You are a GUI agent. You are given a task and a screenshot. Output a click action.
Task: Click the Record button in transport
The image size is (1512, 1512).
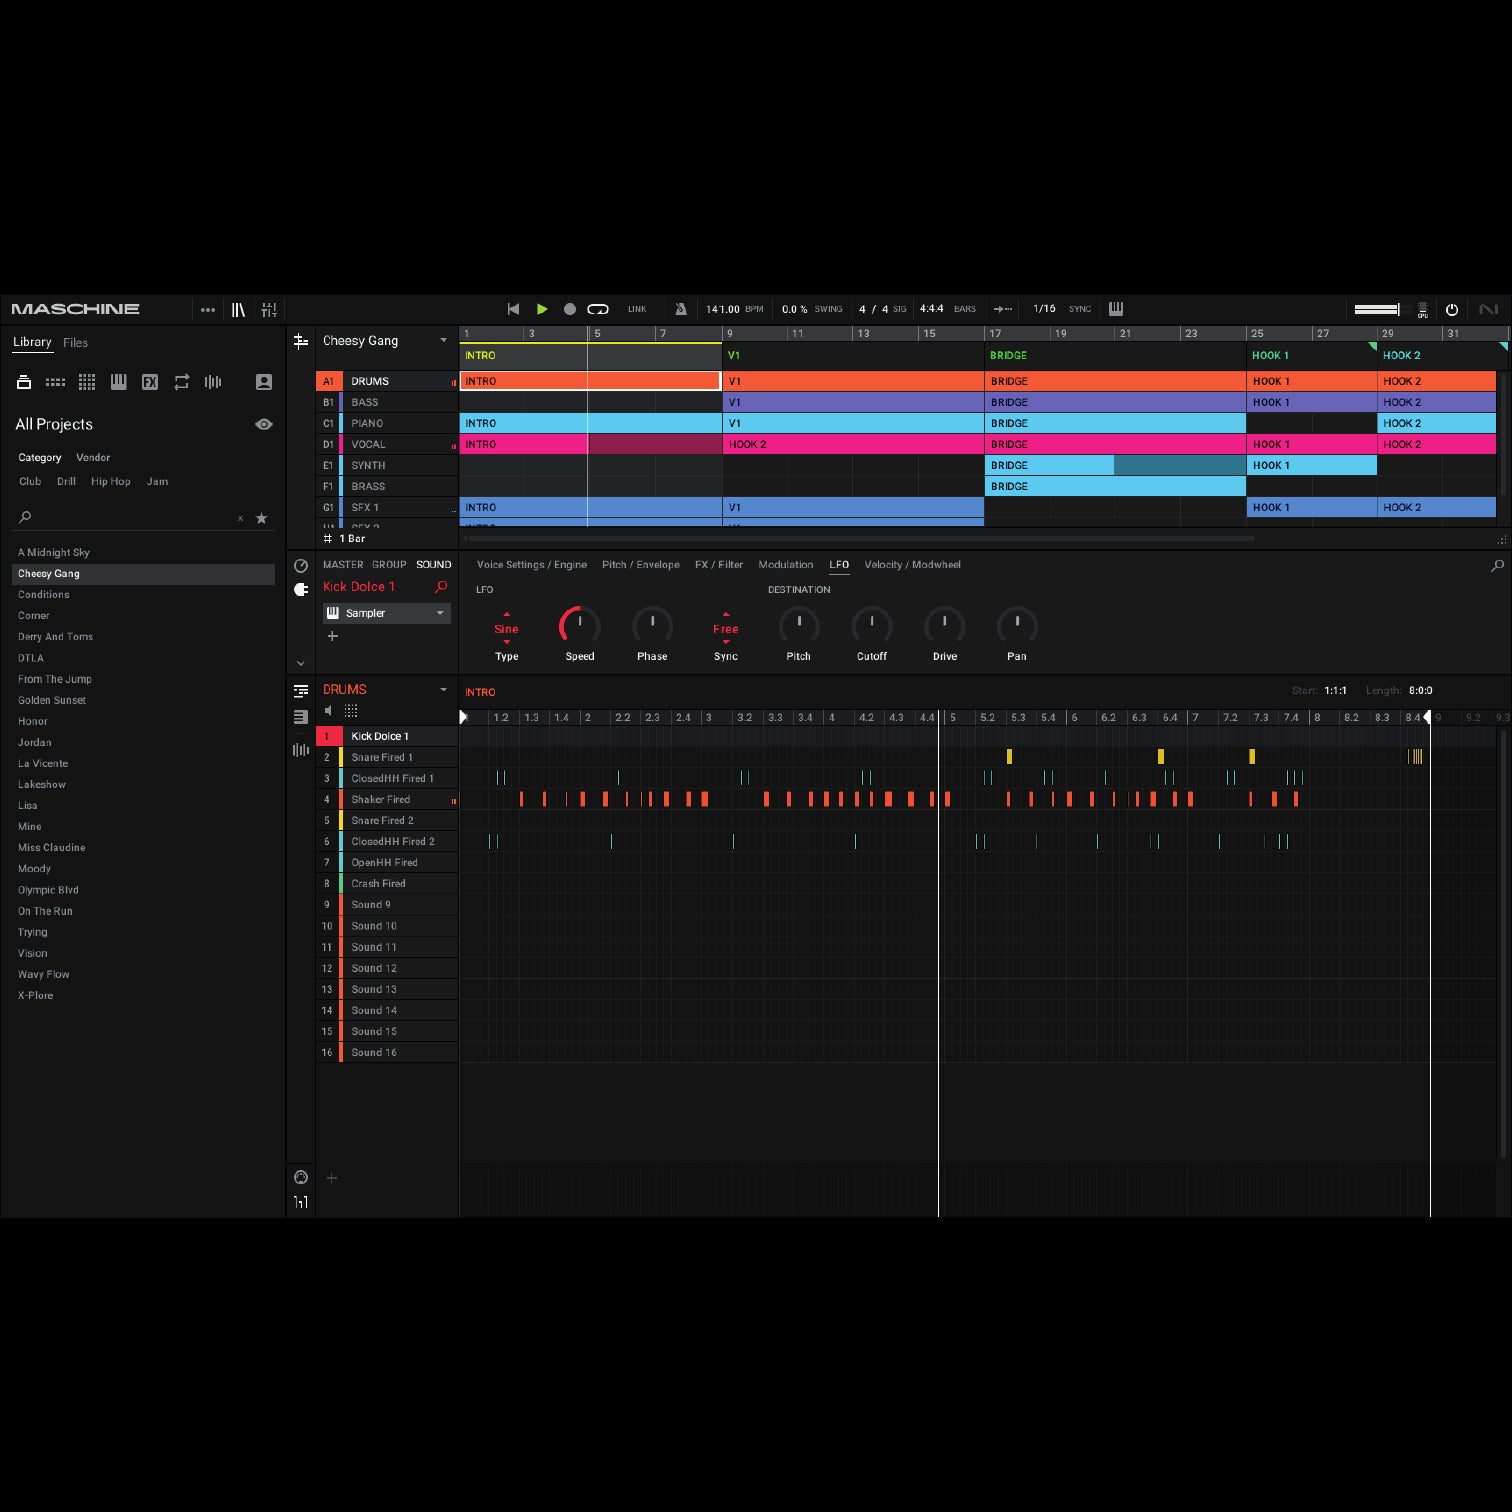pyautogui.click(x=570, y=309)
